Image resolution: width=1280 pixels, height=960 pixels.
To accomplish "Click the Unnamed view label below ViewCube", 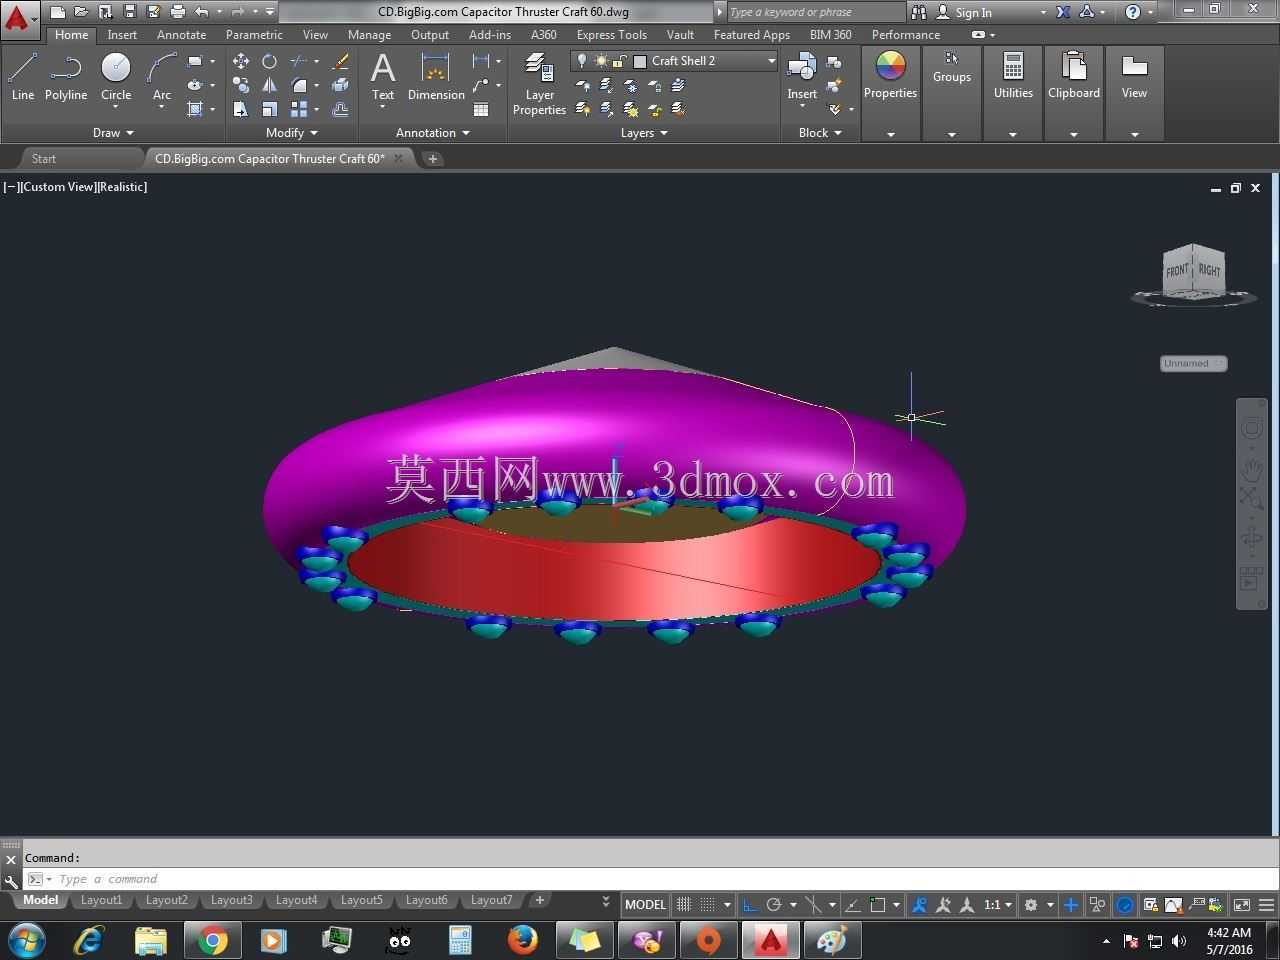I will click(1193, 363).
